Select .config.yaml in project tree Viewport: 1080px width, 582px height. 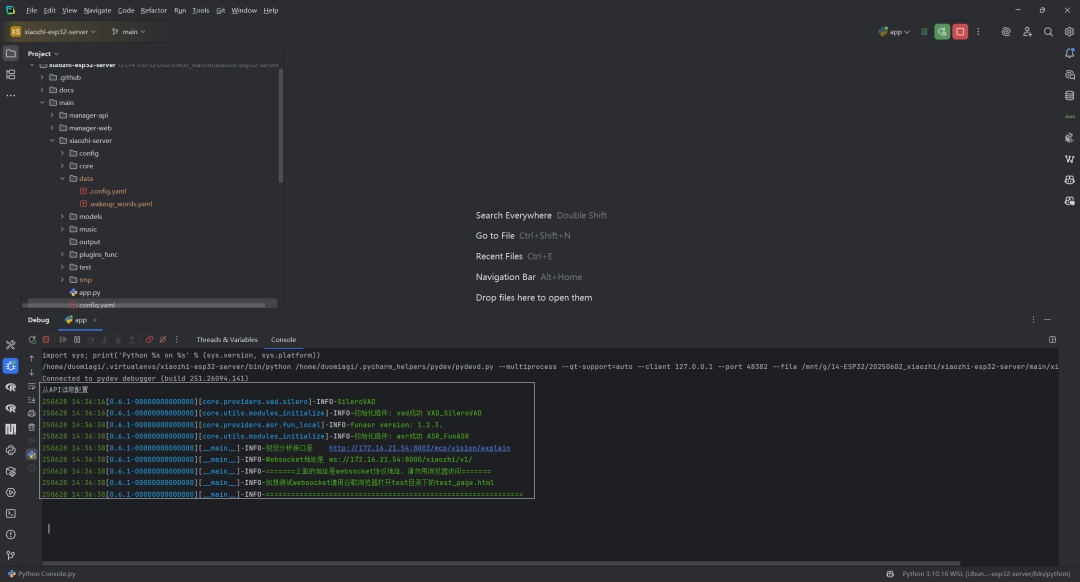107,191
